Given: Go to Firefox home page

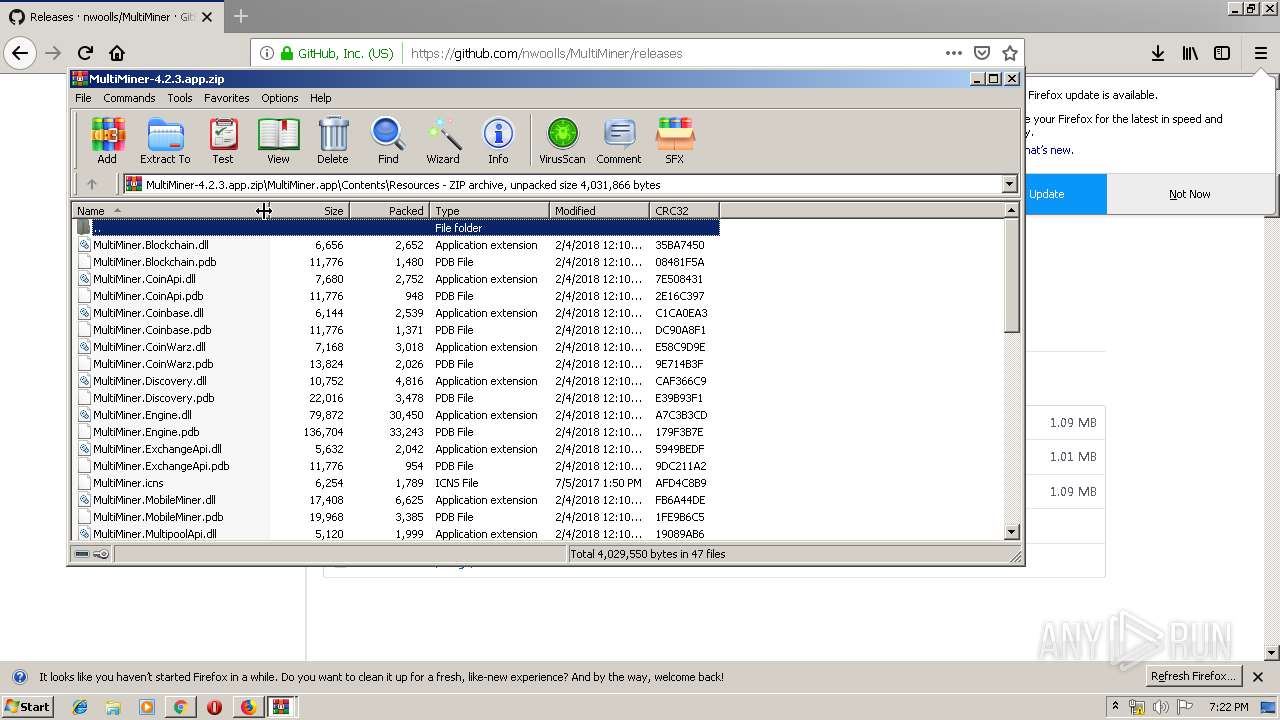Looking at the screenshot, I should 117,53.
